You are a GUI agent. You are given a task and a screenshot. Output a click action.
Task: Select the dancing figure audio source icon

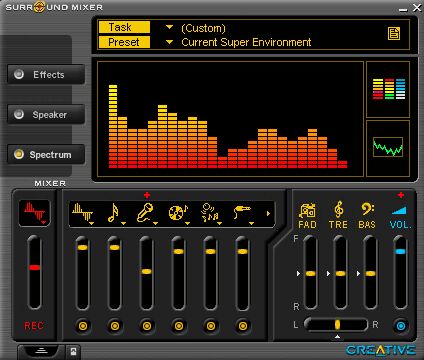click(x=210, y=212)
